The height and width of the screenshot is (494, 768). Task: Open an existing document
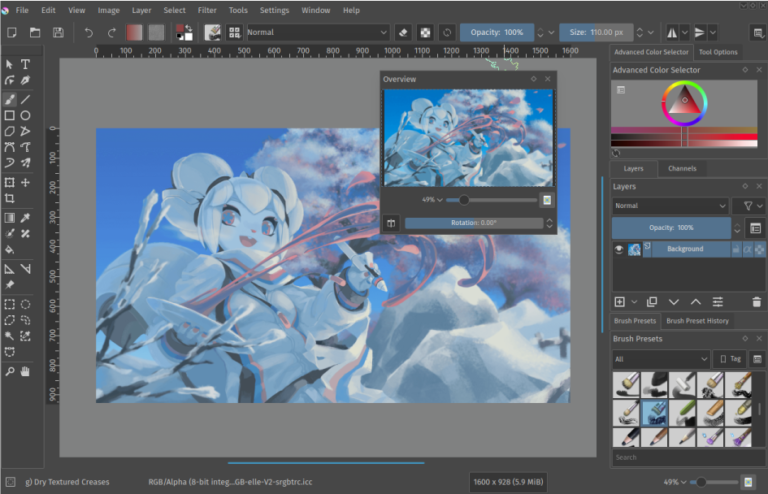35,32
